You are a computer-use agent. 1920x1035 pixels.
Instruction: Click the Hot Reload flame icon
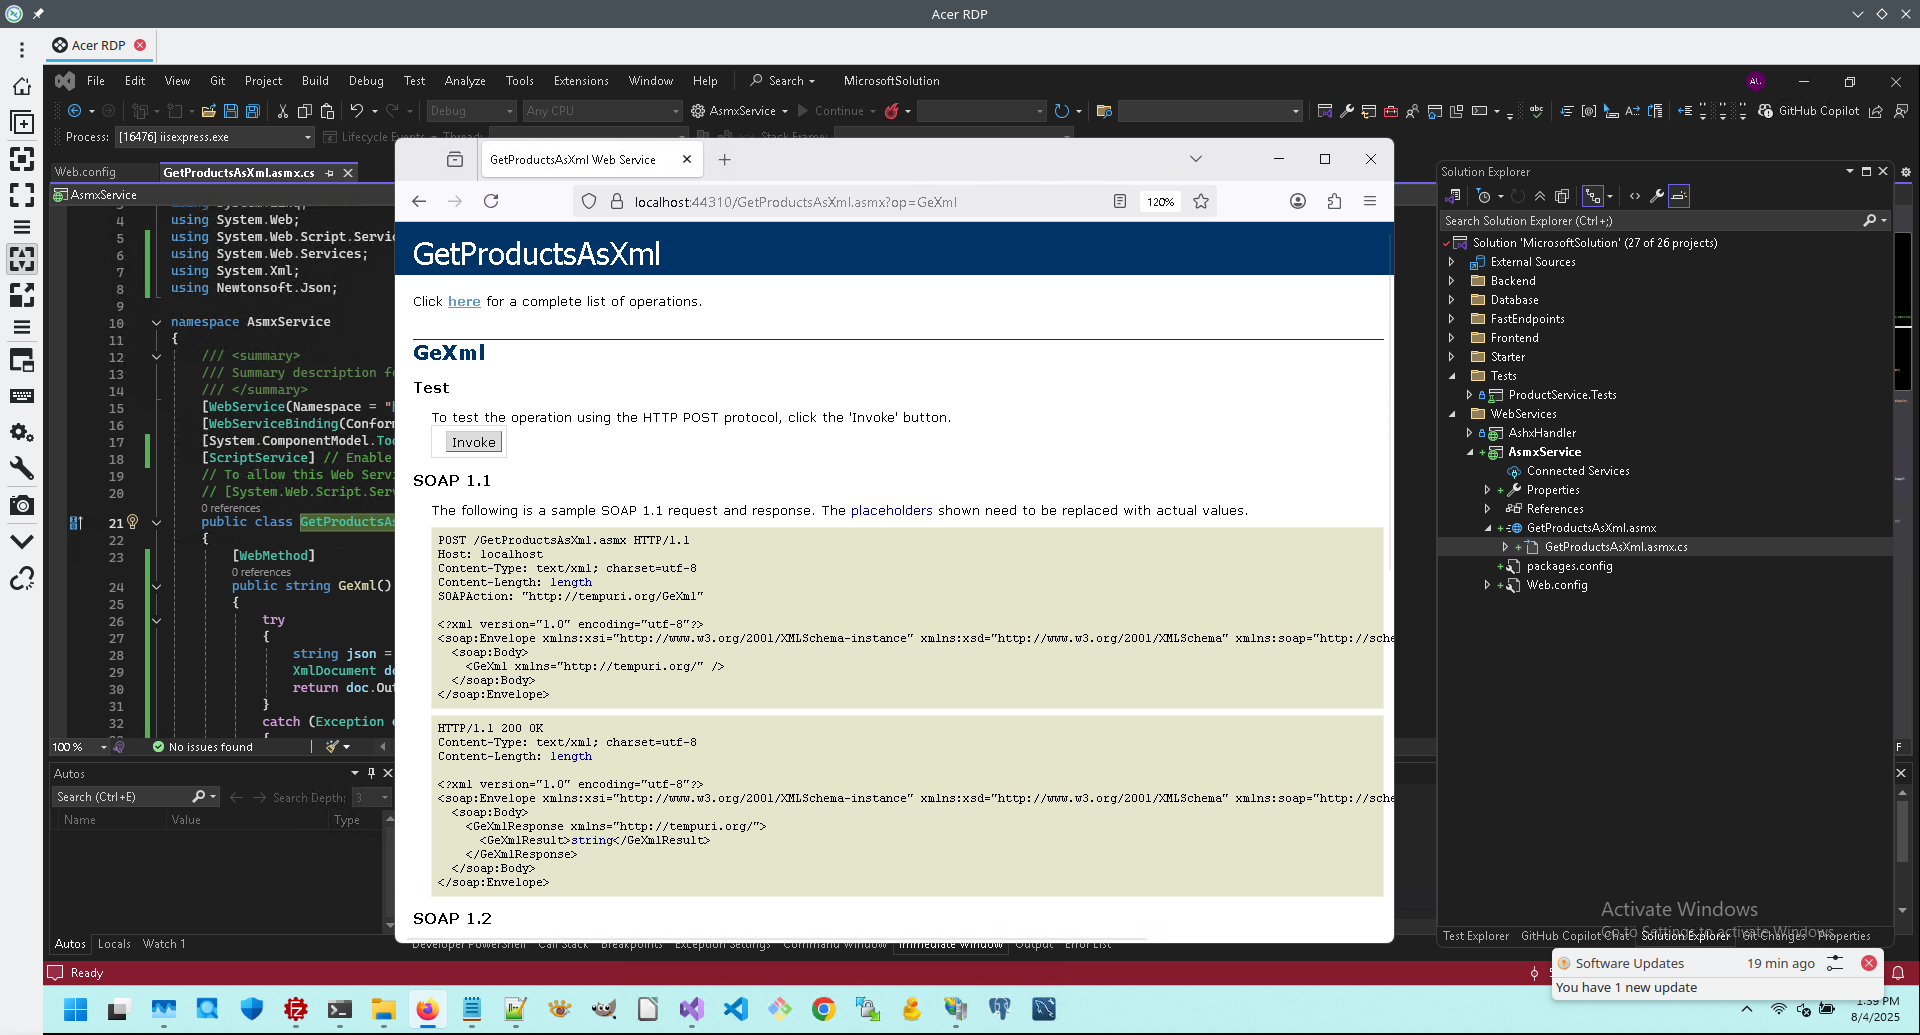[x=891, y=111]
